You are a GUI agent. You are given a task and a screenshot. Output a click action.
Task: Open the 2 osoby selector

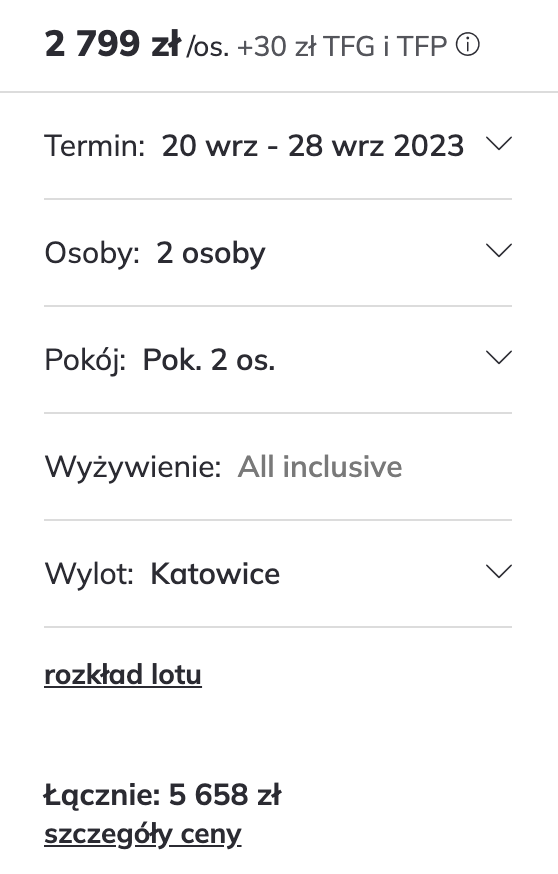click(211, 254)
